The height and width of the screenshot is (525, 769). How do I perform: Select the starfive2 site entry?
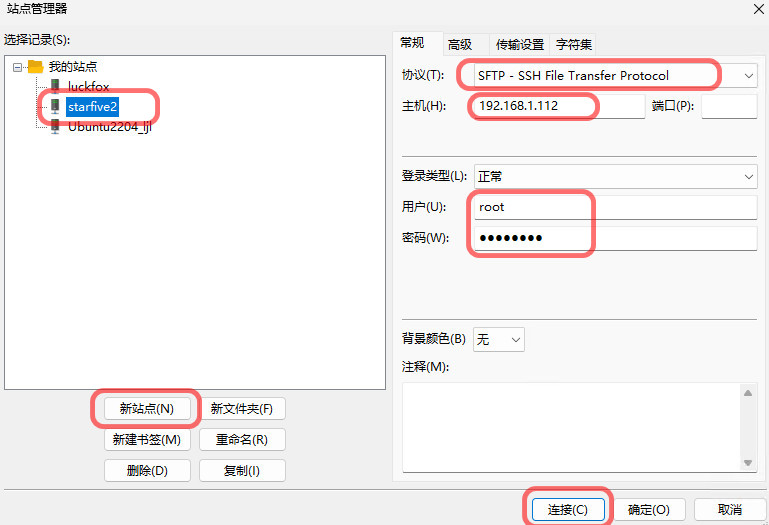(x=92, y=106)
